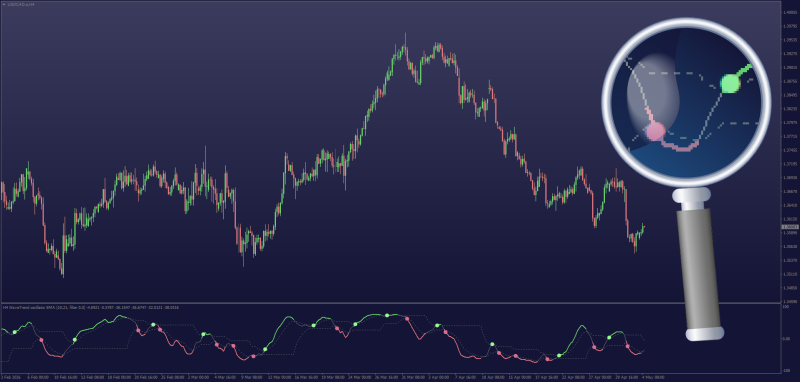Click the '27 Apr 00:00' time label

click(600, 377)
